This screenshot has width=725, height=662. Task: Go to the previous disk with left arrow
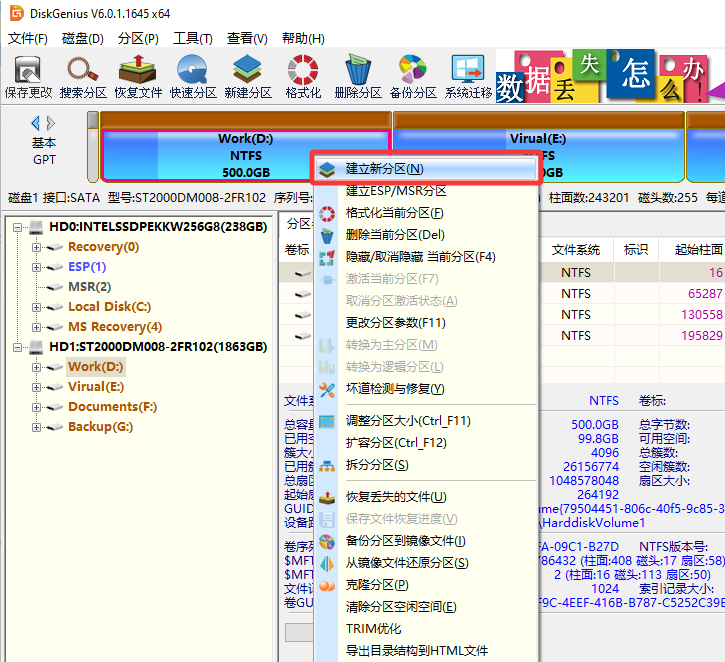[x=35, y=123]
